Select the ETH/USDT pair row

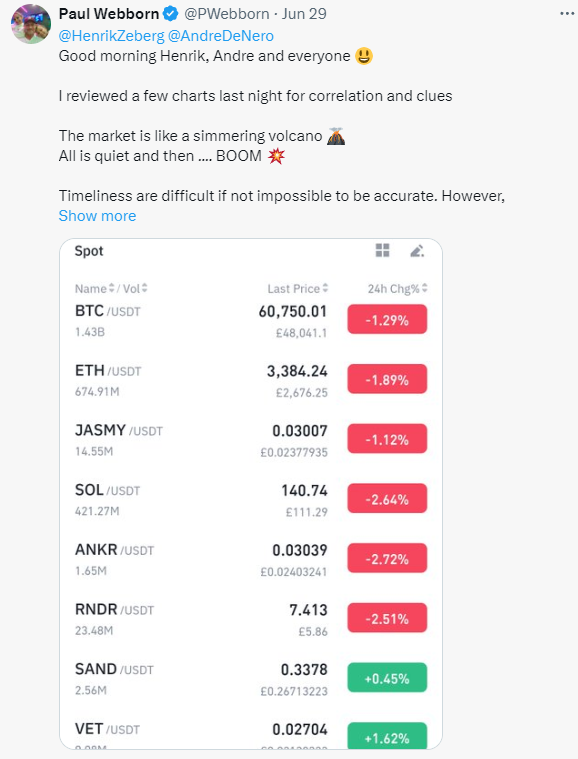tap(251, 380)
